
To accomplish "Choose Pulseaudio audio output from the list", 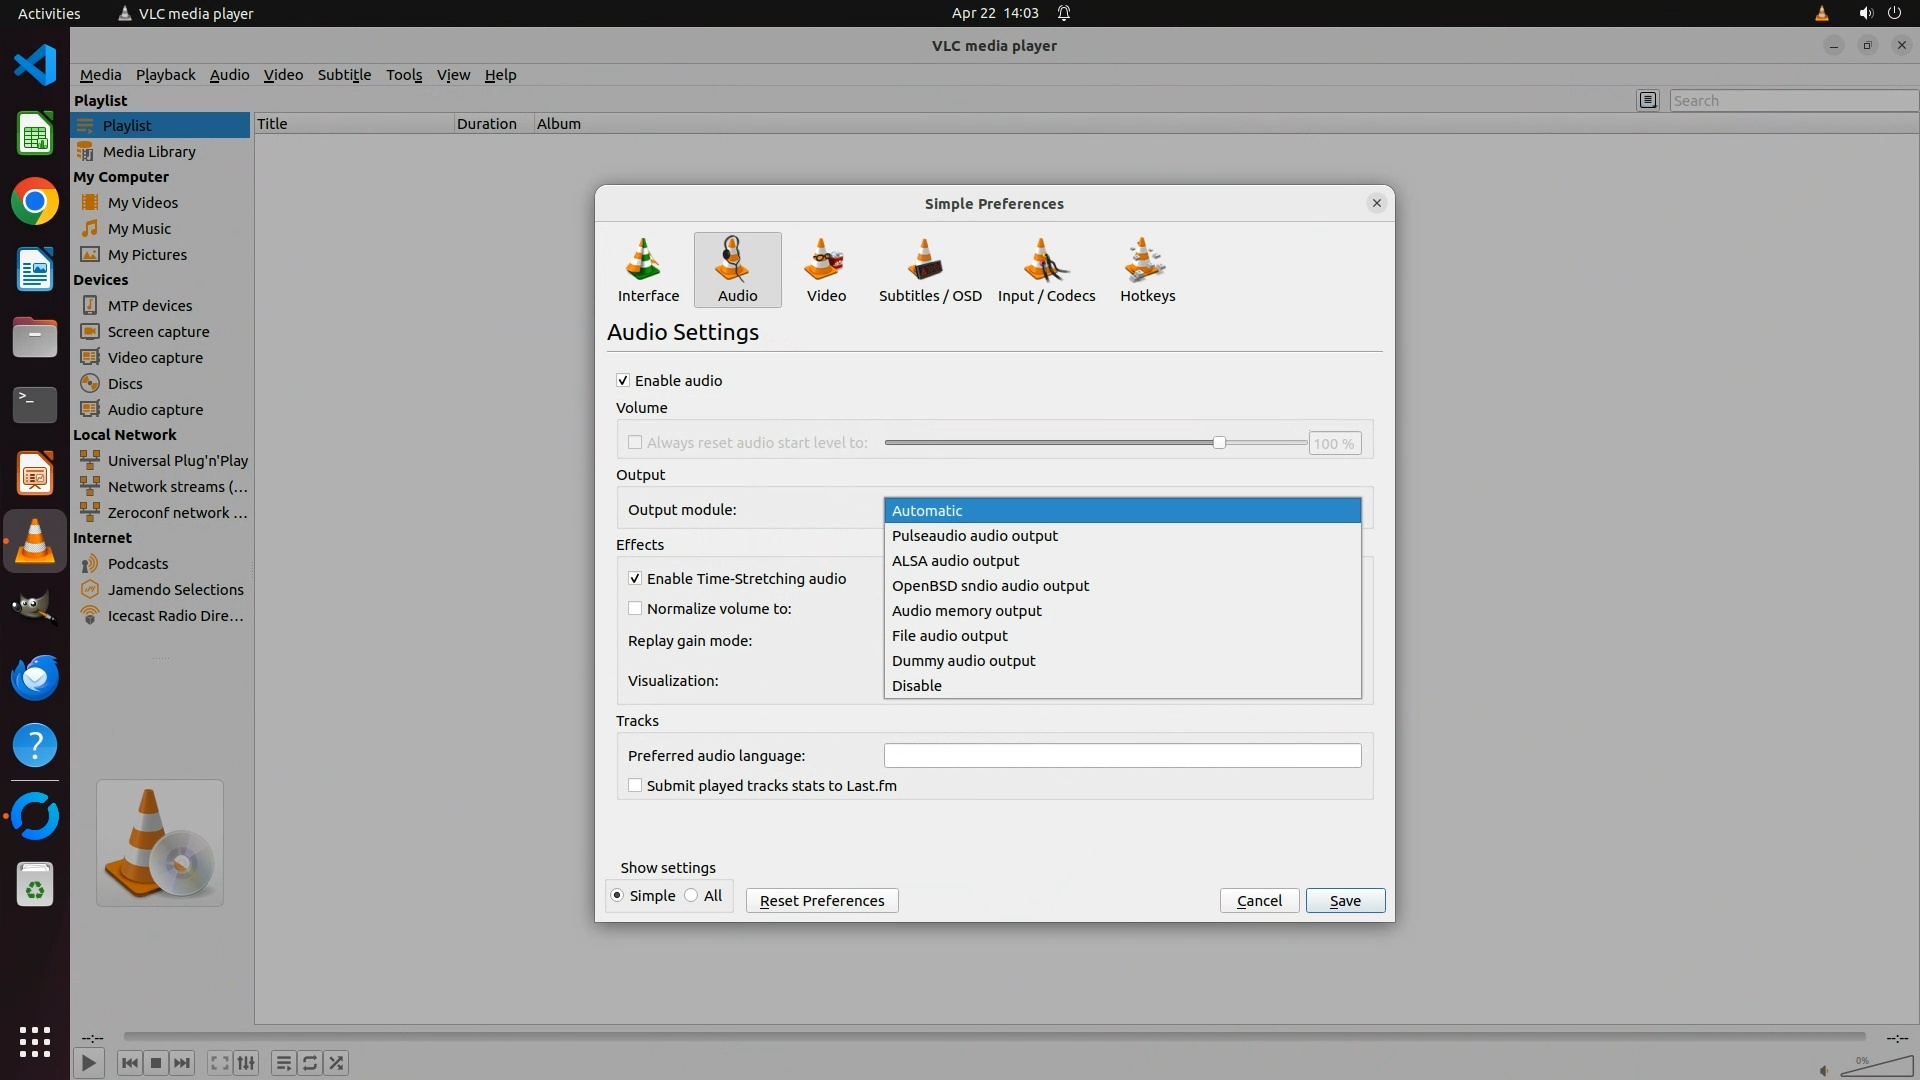I will tap(974, 536).
